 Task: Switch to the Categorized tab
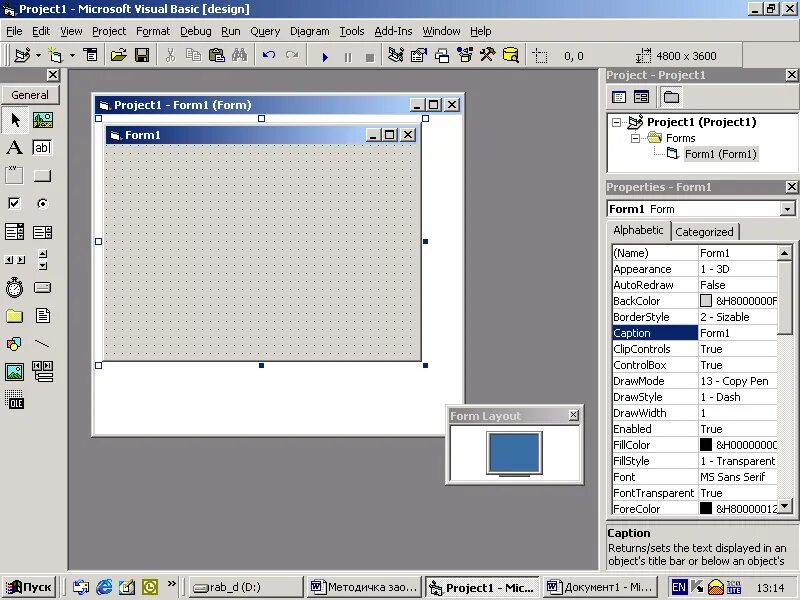coord(704,232)
